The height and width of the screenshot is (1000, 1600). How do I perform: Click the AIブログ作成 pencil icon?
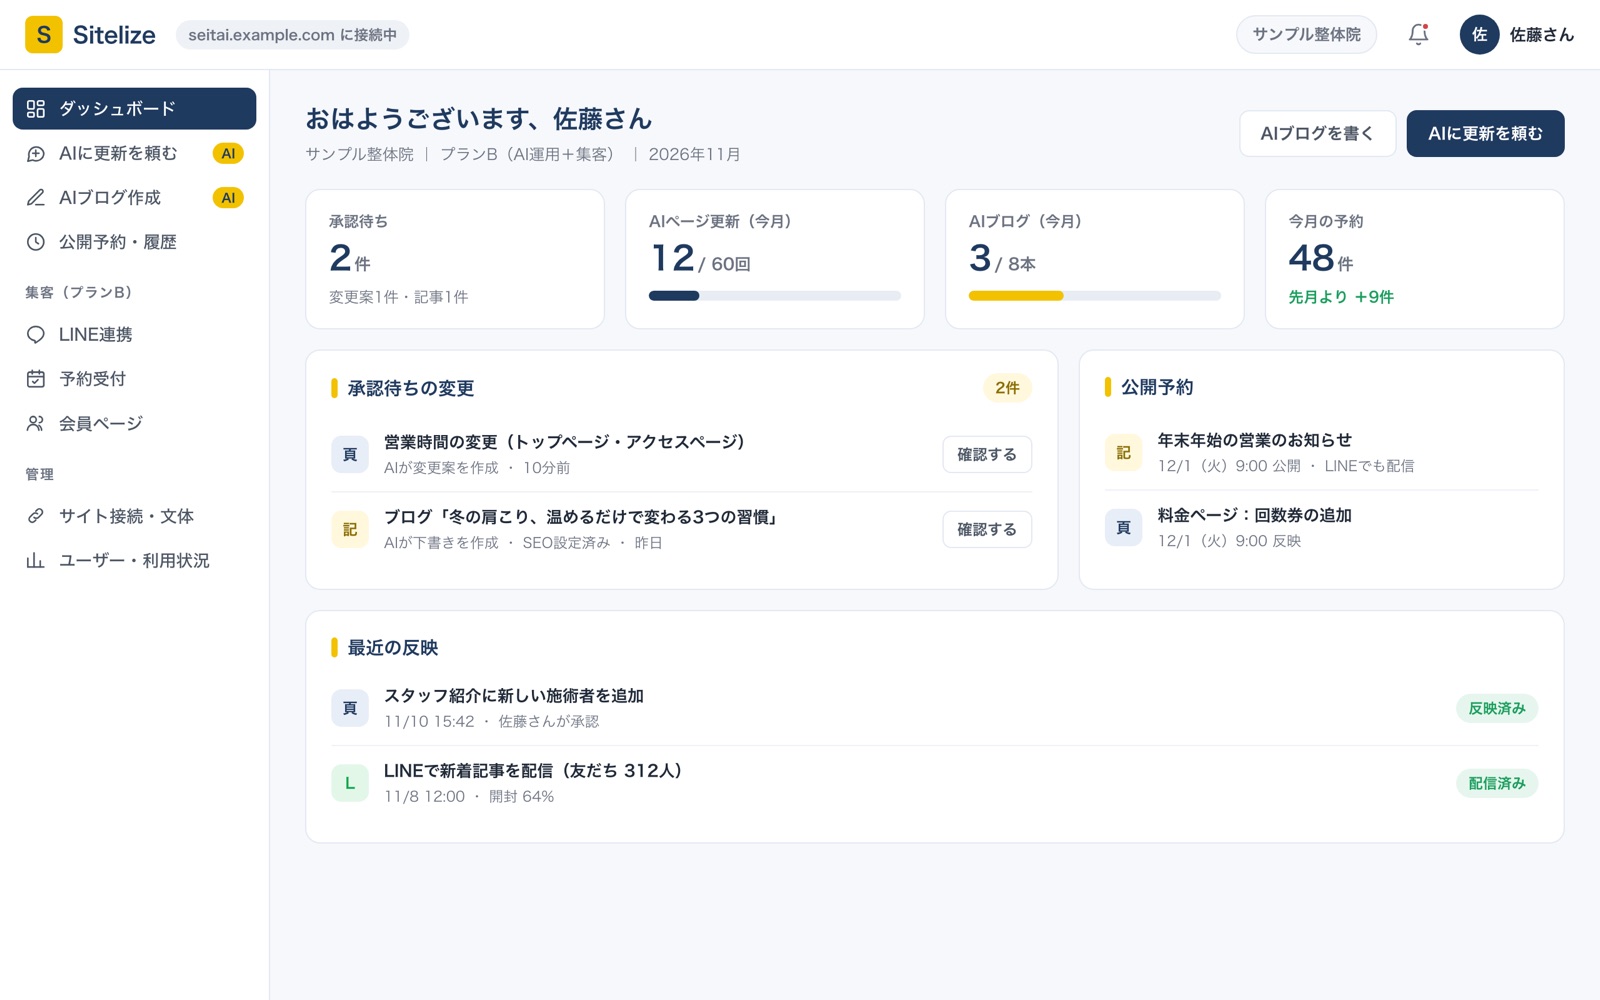coord(36,198)
